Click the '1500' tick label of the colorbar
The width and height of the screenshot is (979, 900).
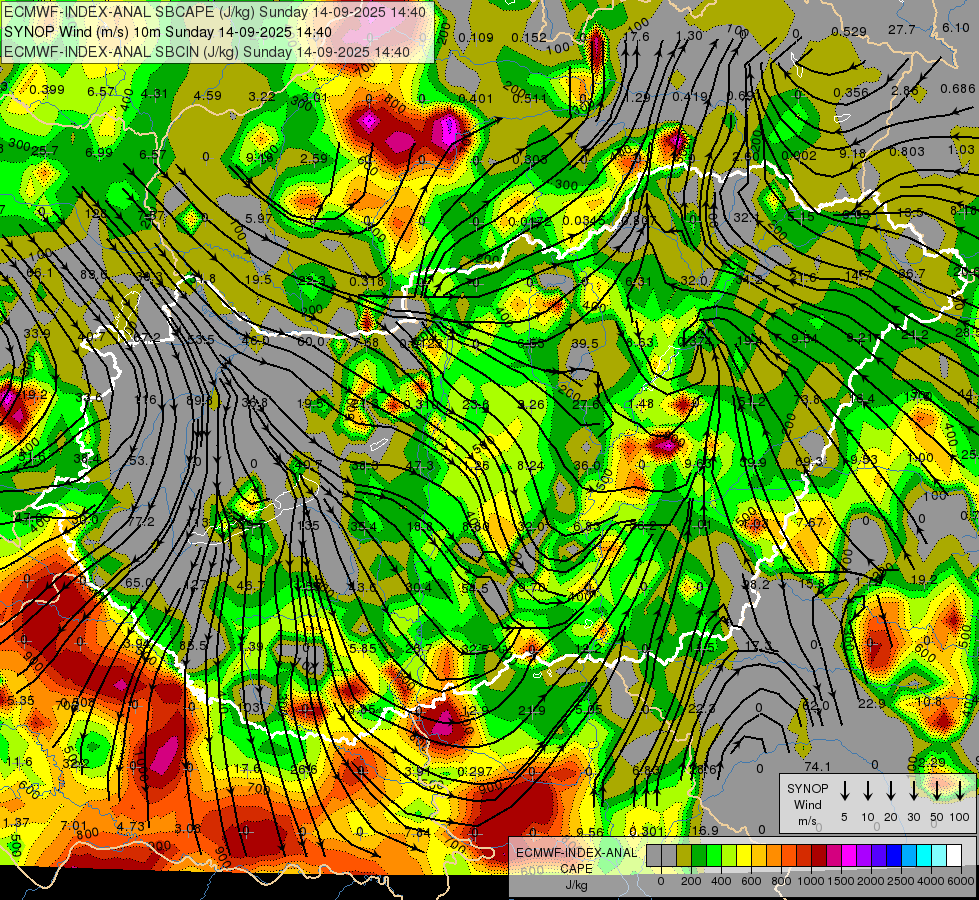tap(841, 881)
